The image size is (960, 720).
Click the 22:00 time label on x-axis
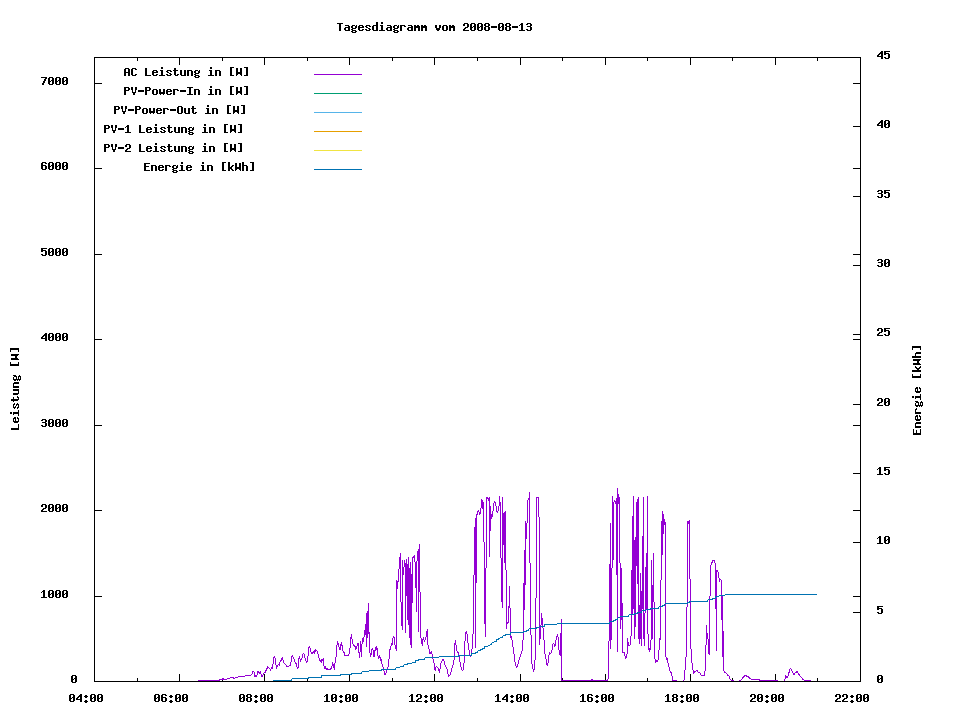pyautogui.click(x=851, y=698)
